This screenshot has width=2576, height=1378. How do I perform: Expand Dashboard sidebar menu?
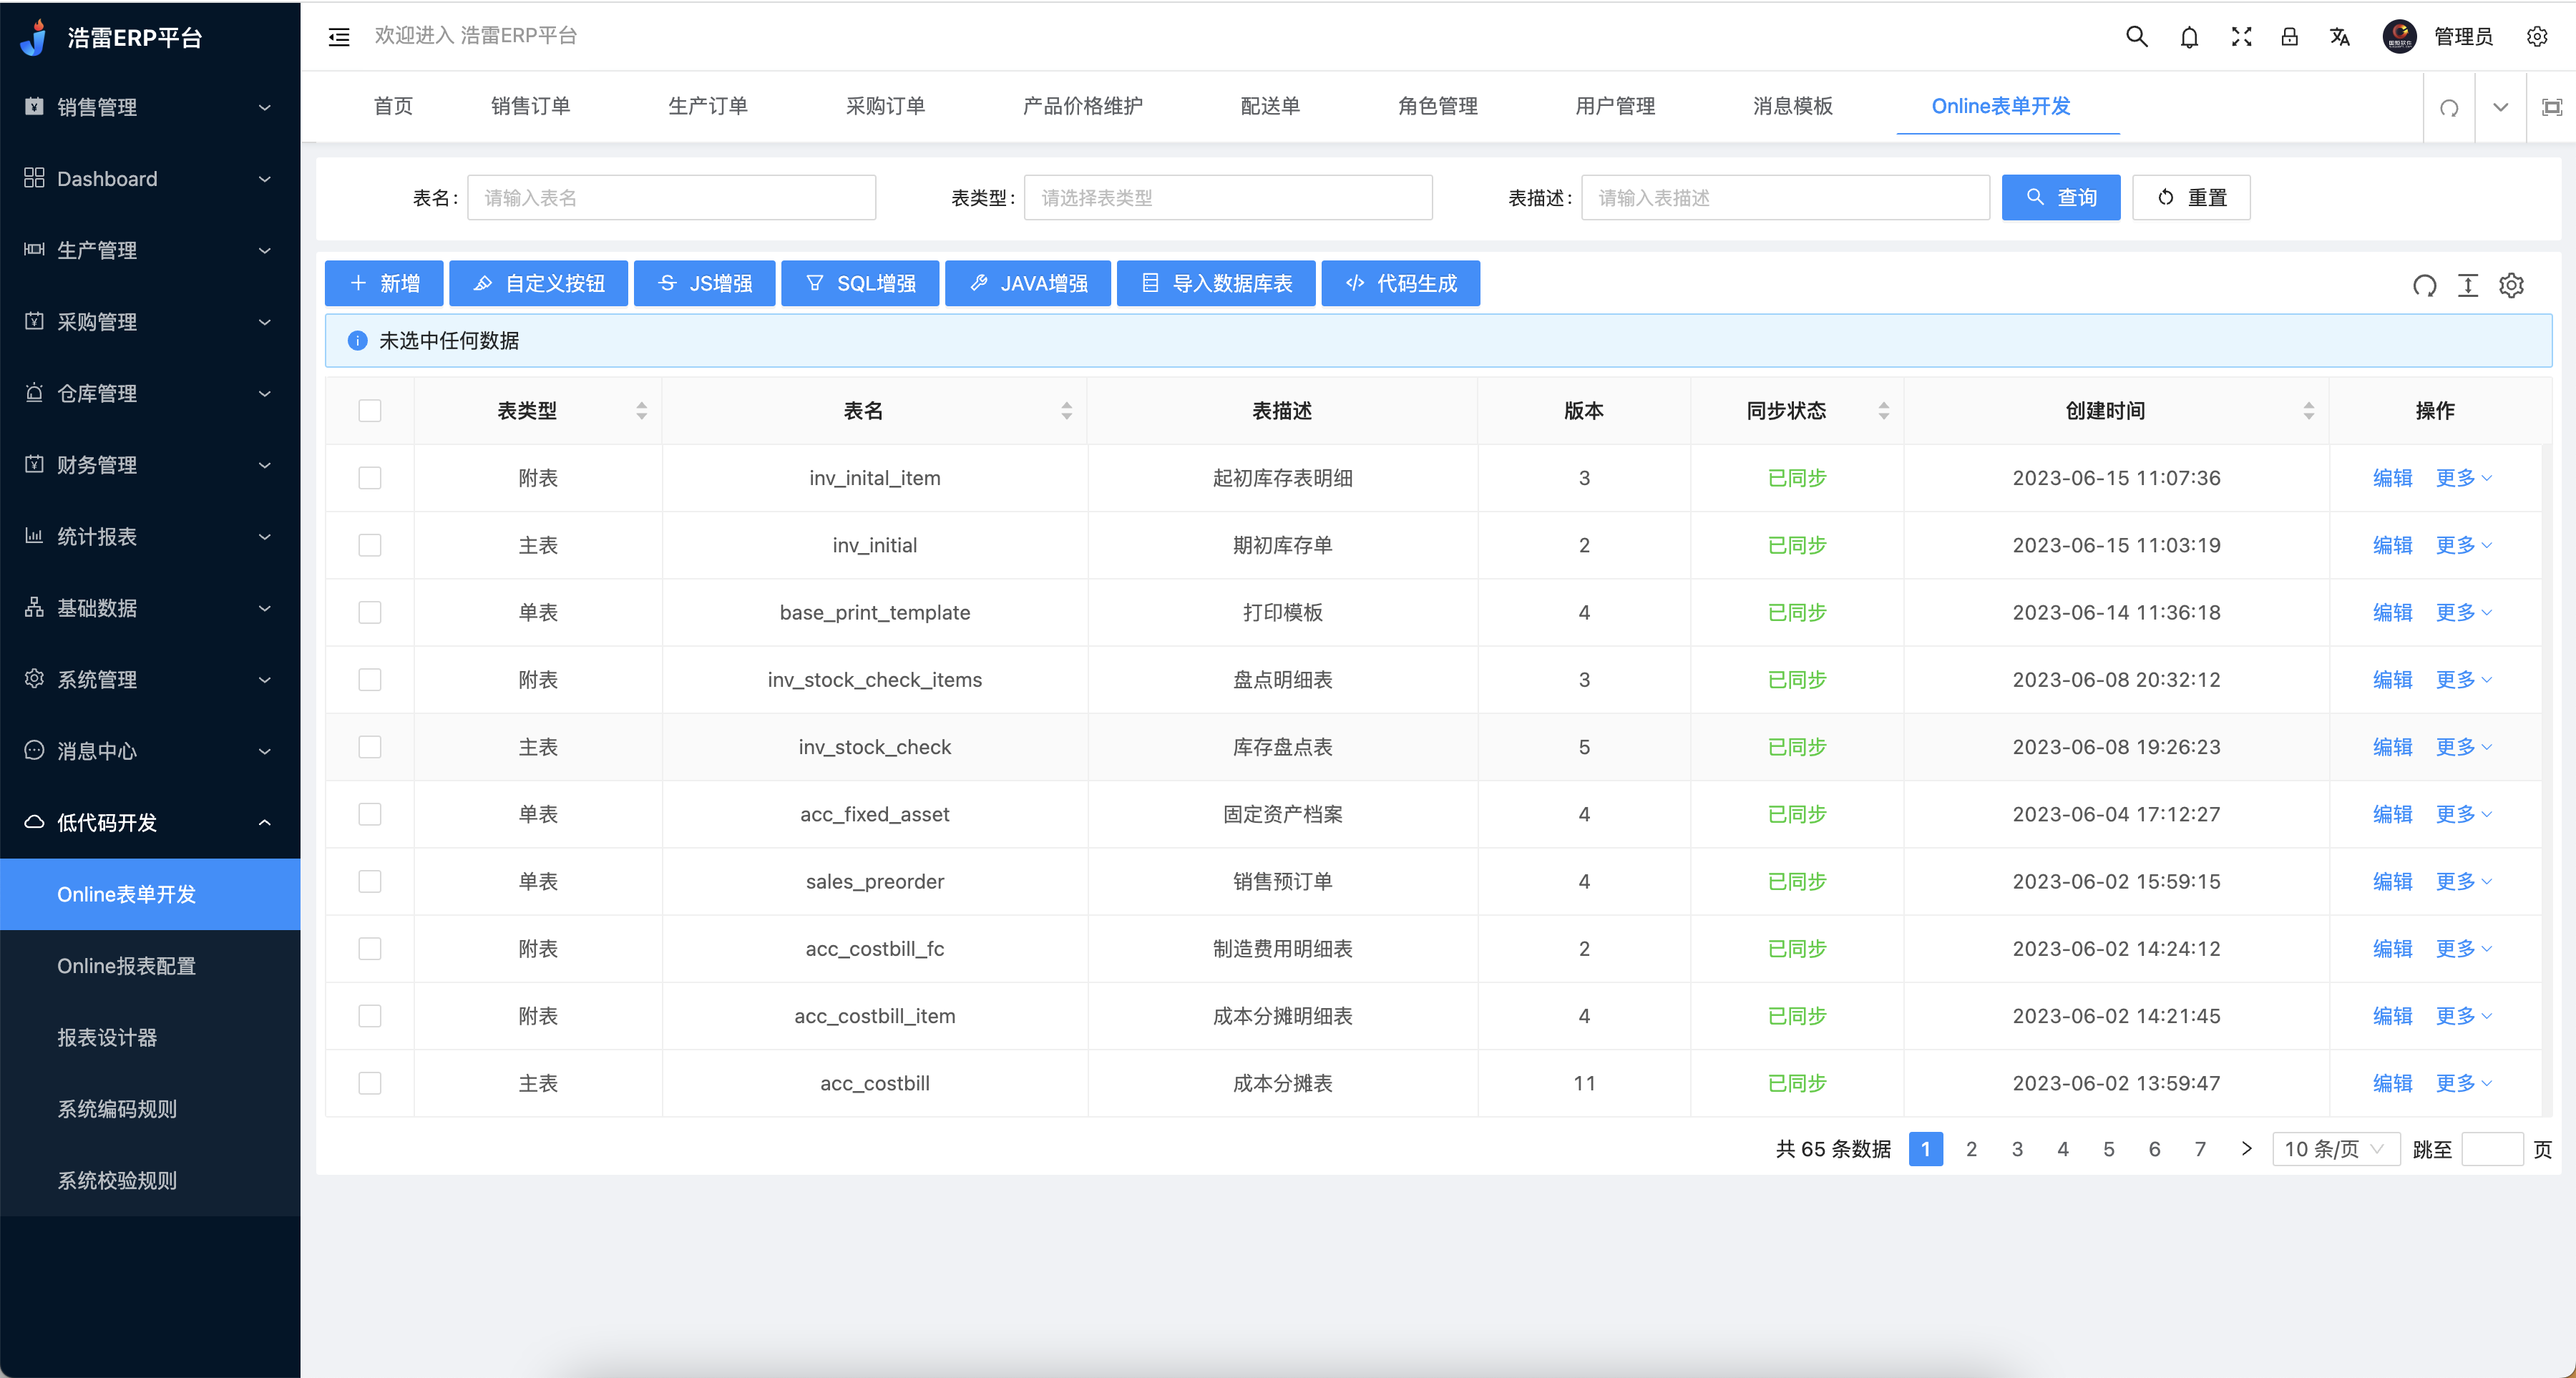click(x=150, y=179)
